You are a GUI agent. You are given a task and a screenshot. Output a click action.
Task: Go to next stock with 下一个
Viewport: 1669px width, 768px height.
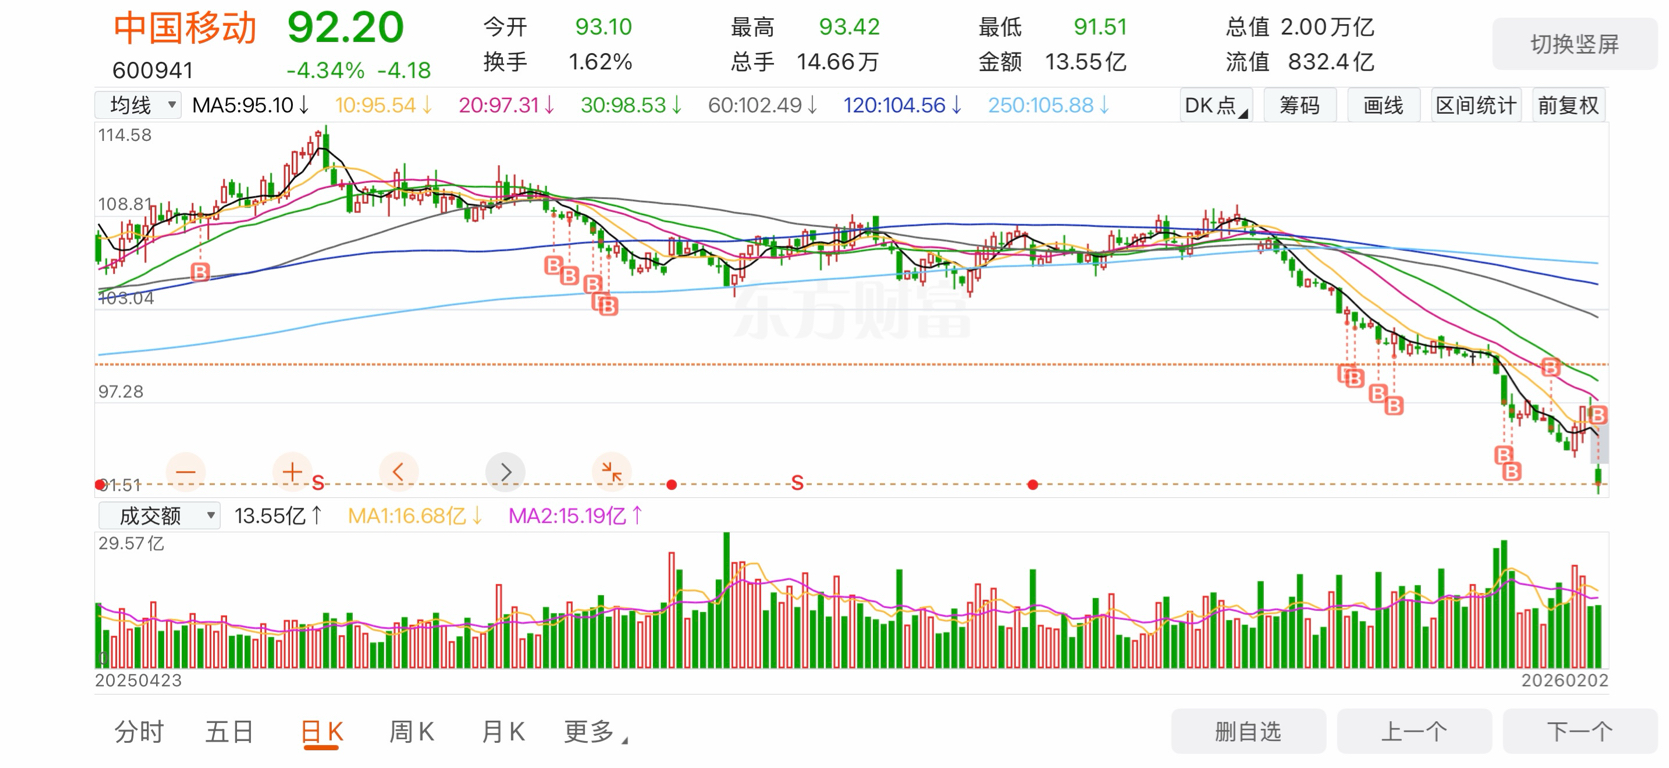[1580, 732]
